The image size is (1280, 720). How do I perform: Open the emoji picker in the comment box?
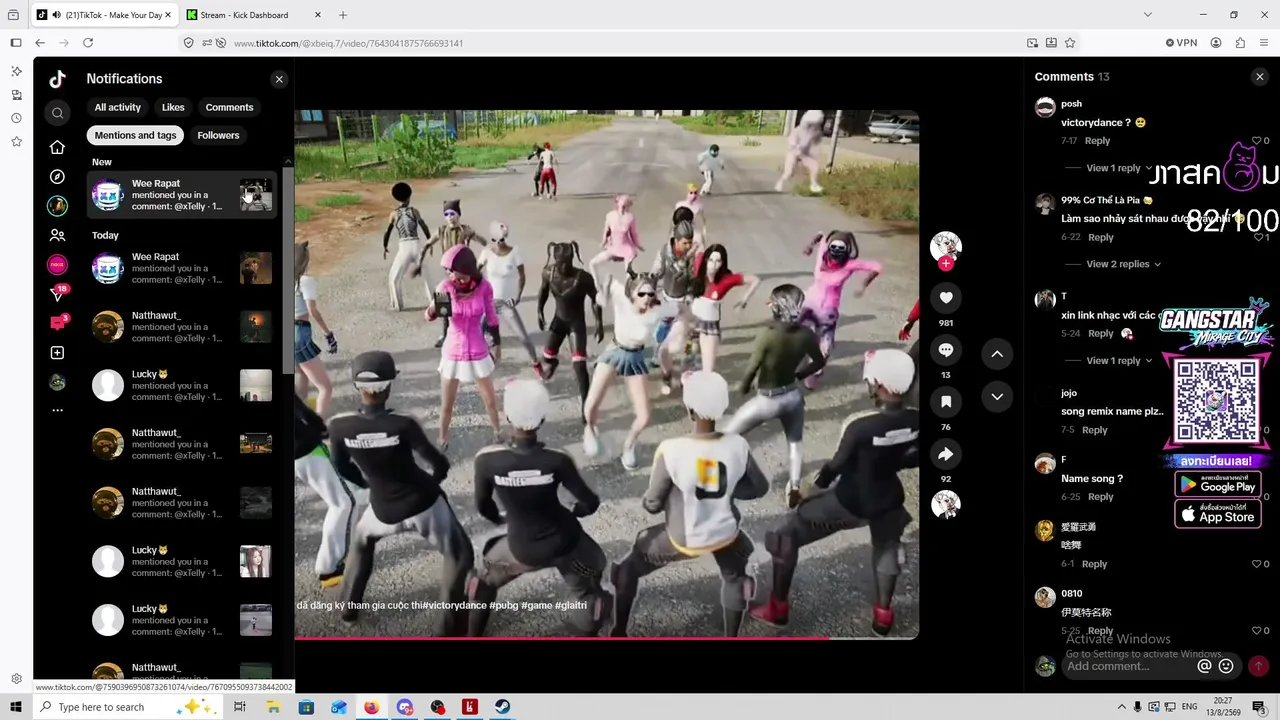[1226, 666]
